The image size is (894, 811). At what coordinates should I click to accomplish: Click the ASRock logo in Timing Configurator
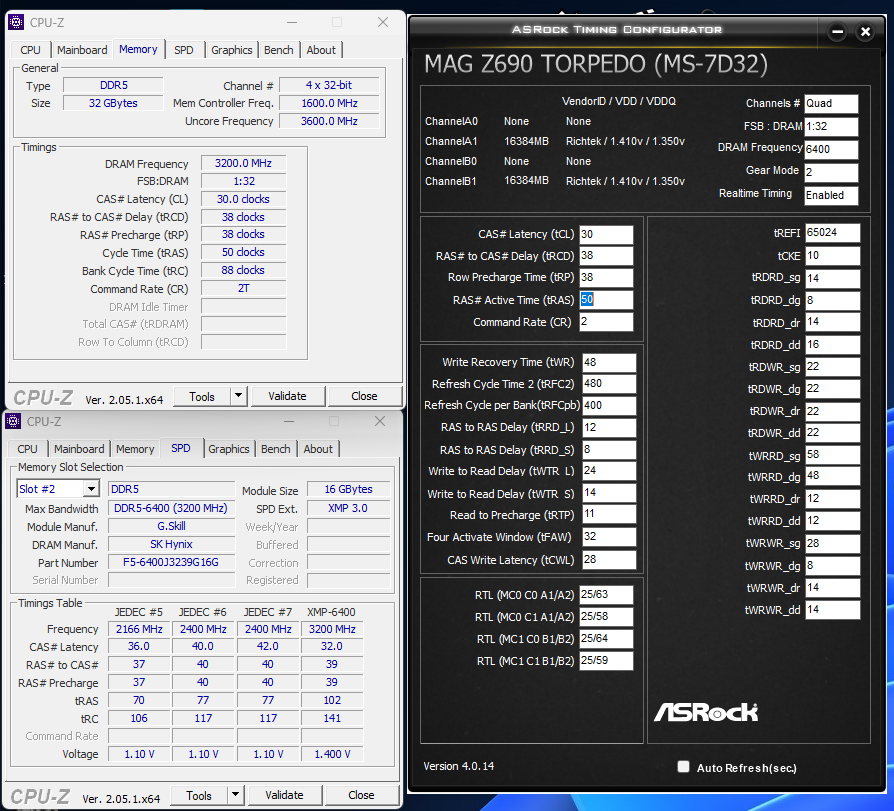706,712
